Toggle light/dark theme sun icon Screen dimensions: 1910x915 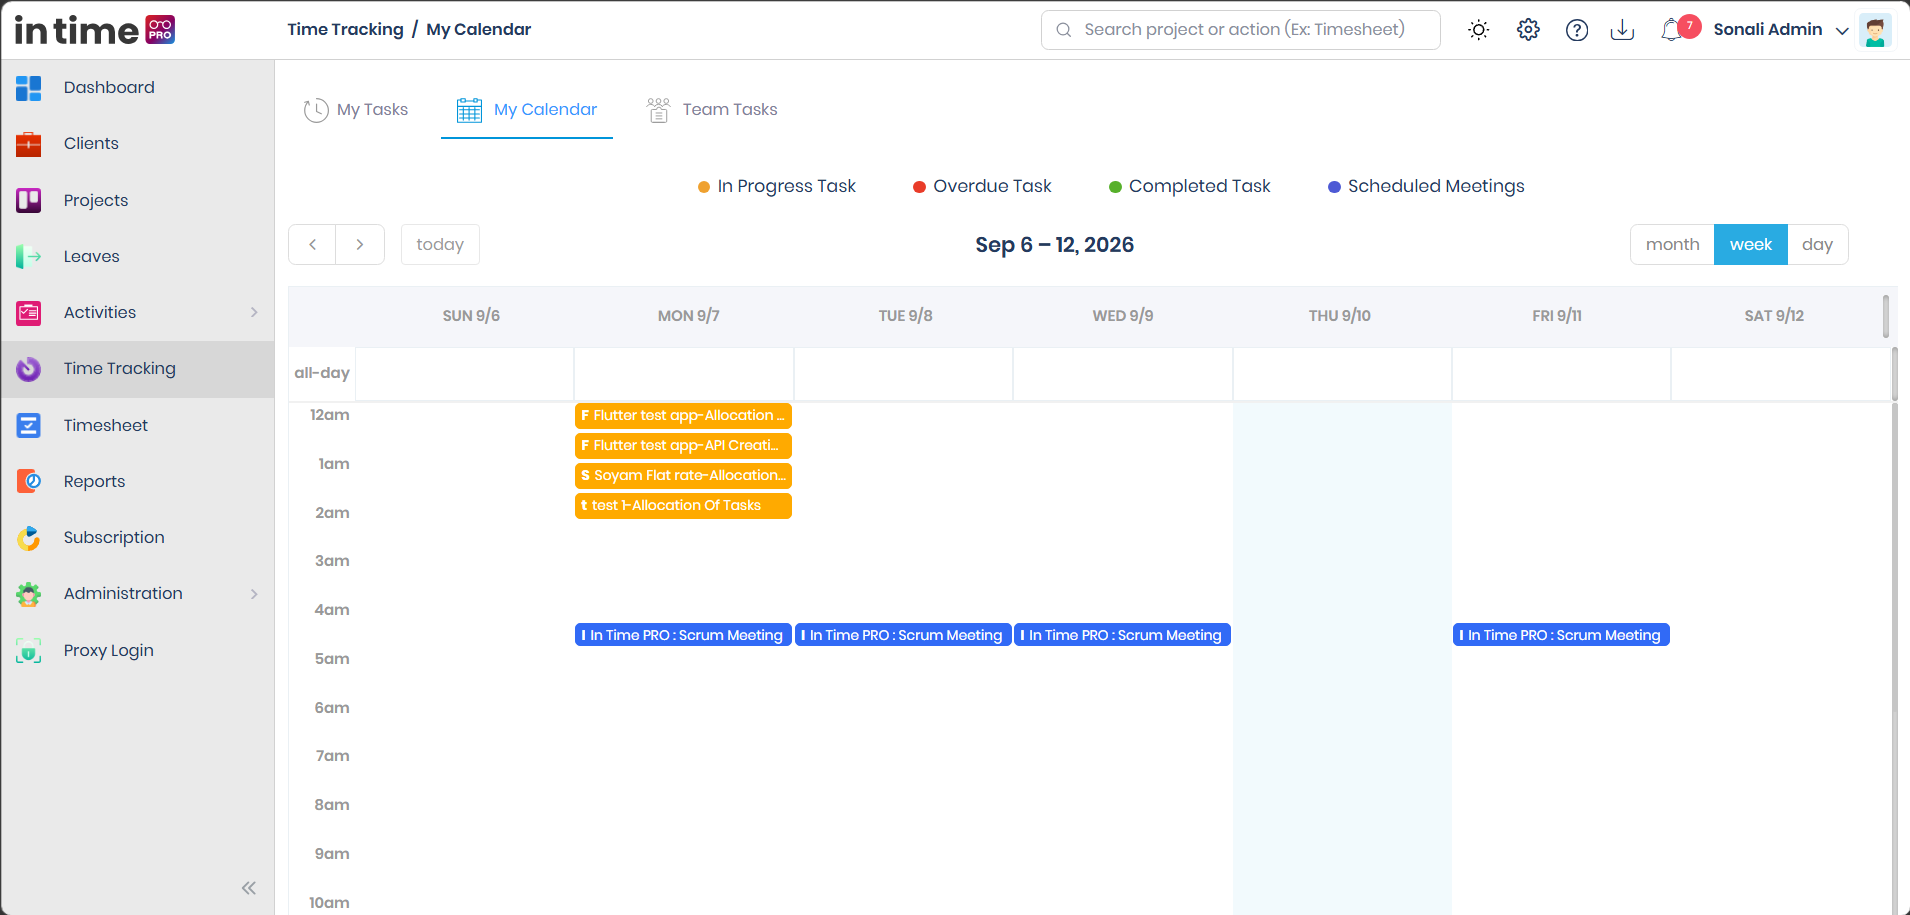pyautogui.click(x=1478, y=30)
